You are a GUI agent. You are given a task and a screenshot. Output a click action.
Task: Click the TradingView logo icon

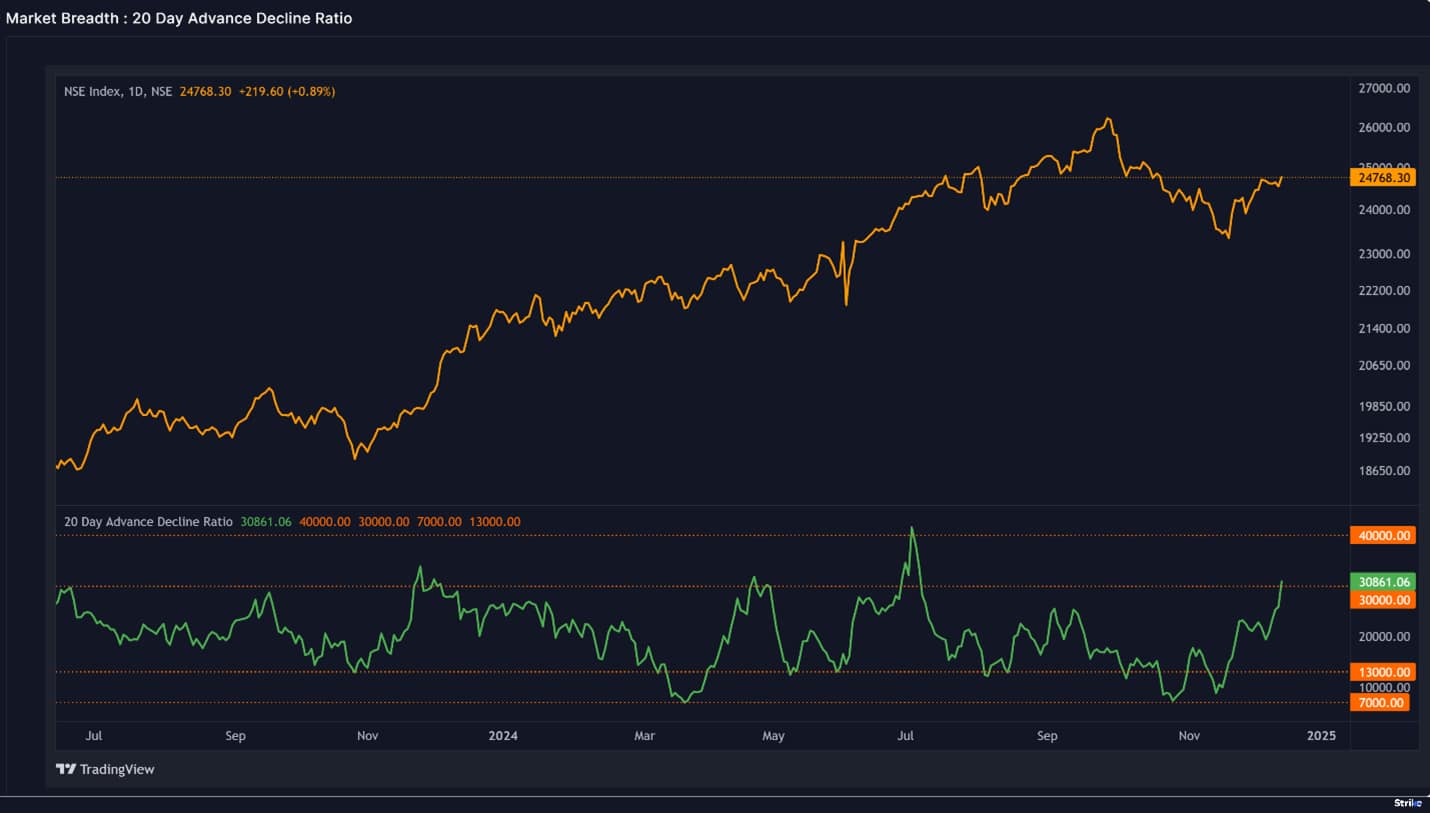64,769
